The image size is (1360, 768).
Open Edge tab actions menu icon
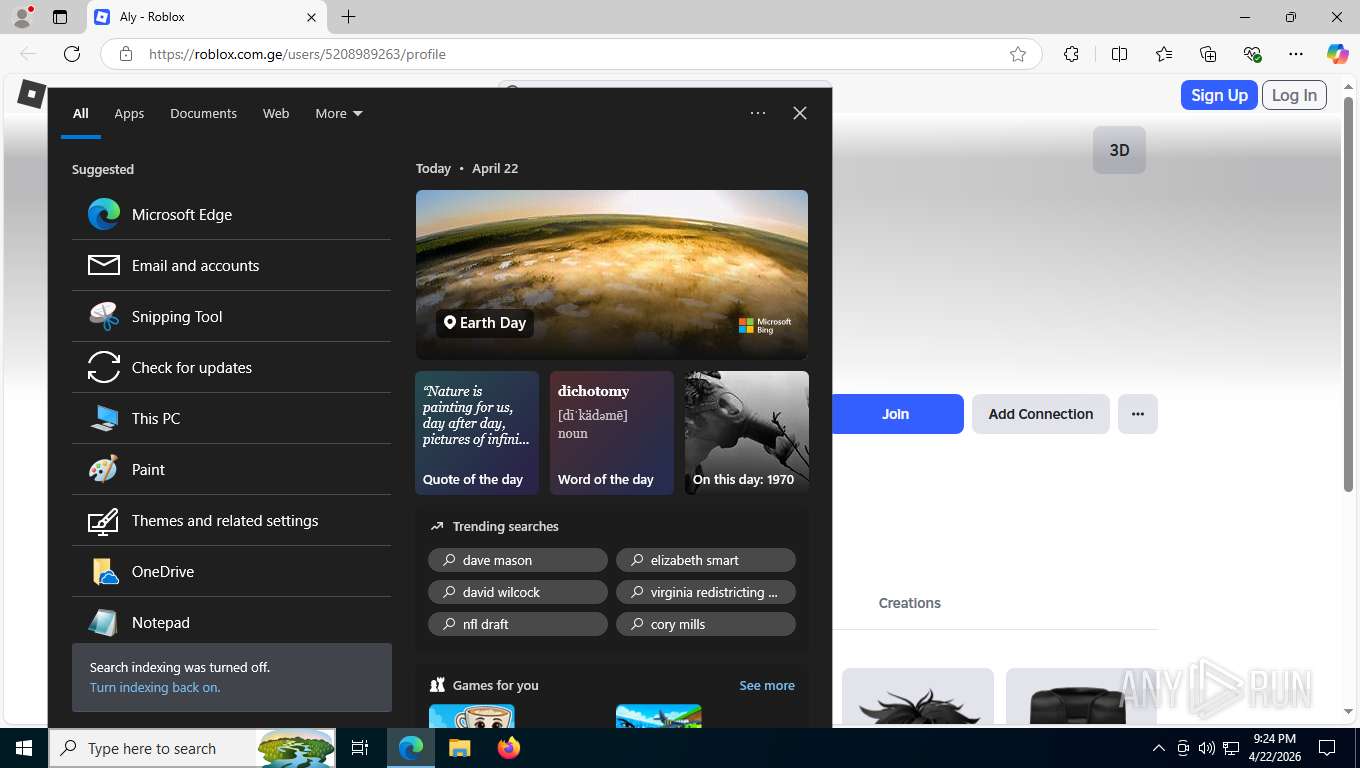pyautogui.click(x=60, y=17)
